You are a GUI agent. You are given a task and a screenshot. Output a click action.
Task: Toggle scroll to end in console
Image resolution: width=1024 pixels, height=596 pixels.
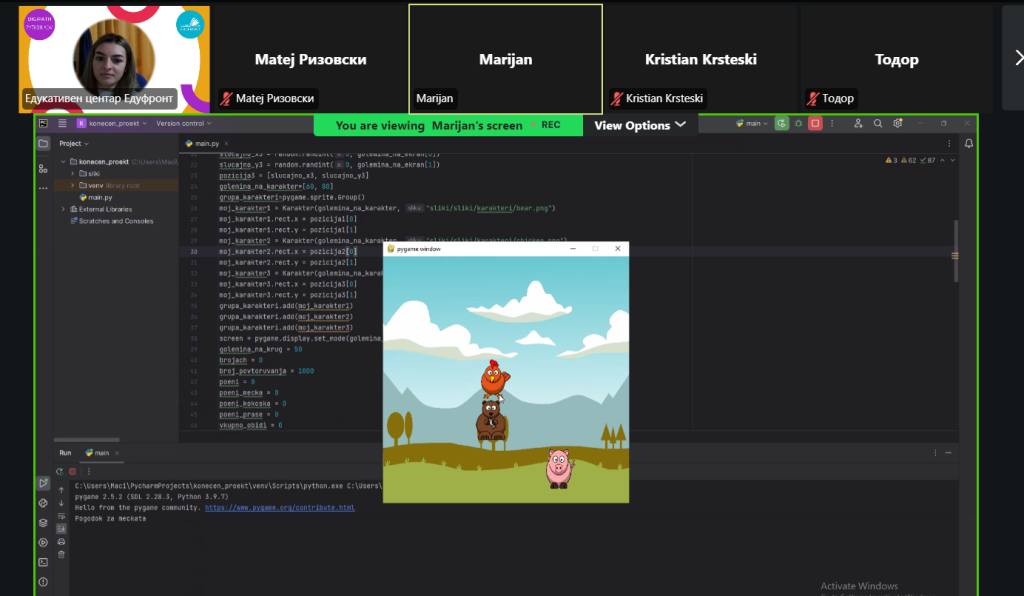[x=62, y=528]
